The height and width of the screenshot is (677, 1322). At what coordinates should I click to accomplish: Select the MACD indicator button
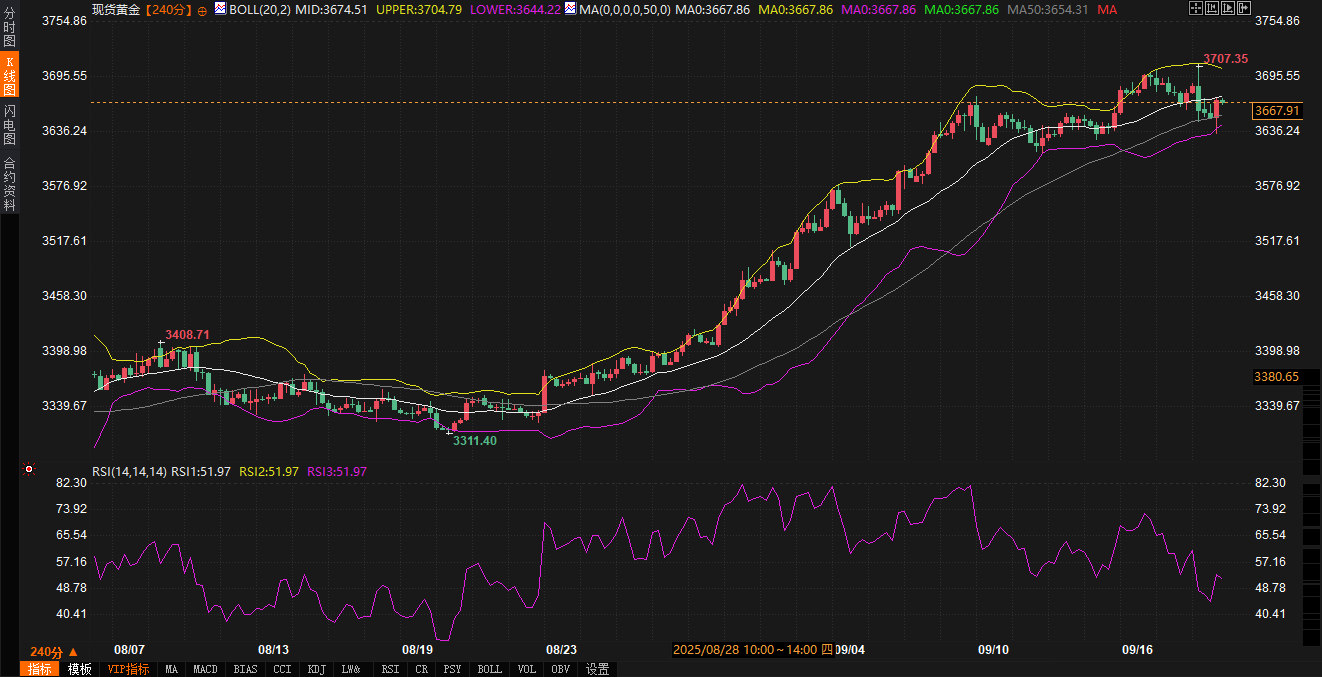206,669
